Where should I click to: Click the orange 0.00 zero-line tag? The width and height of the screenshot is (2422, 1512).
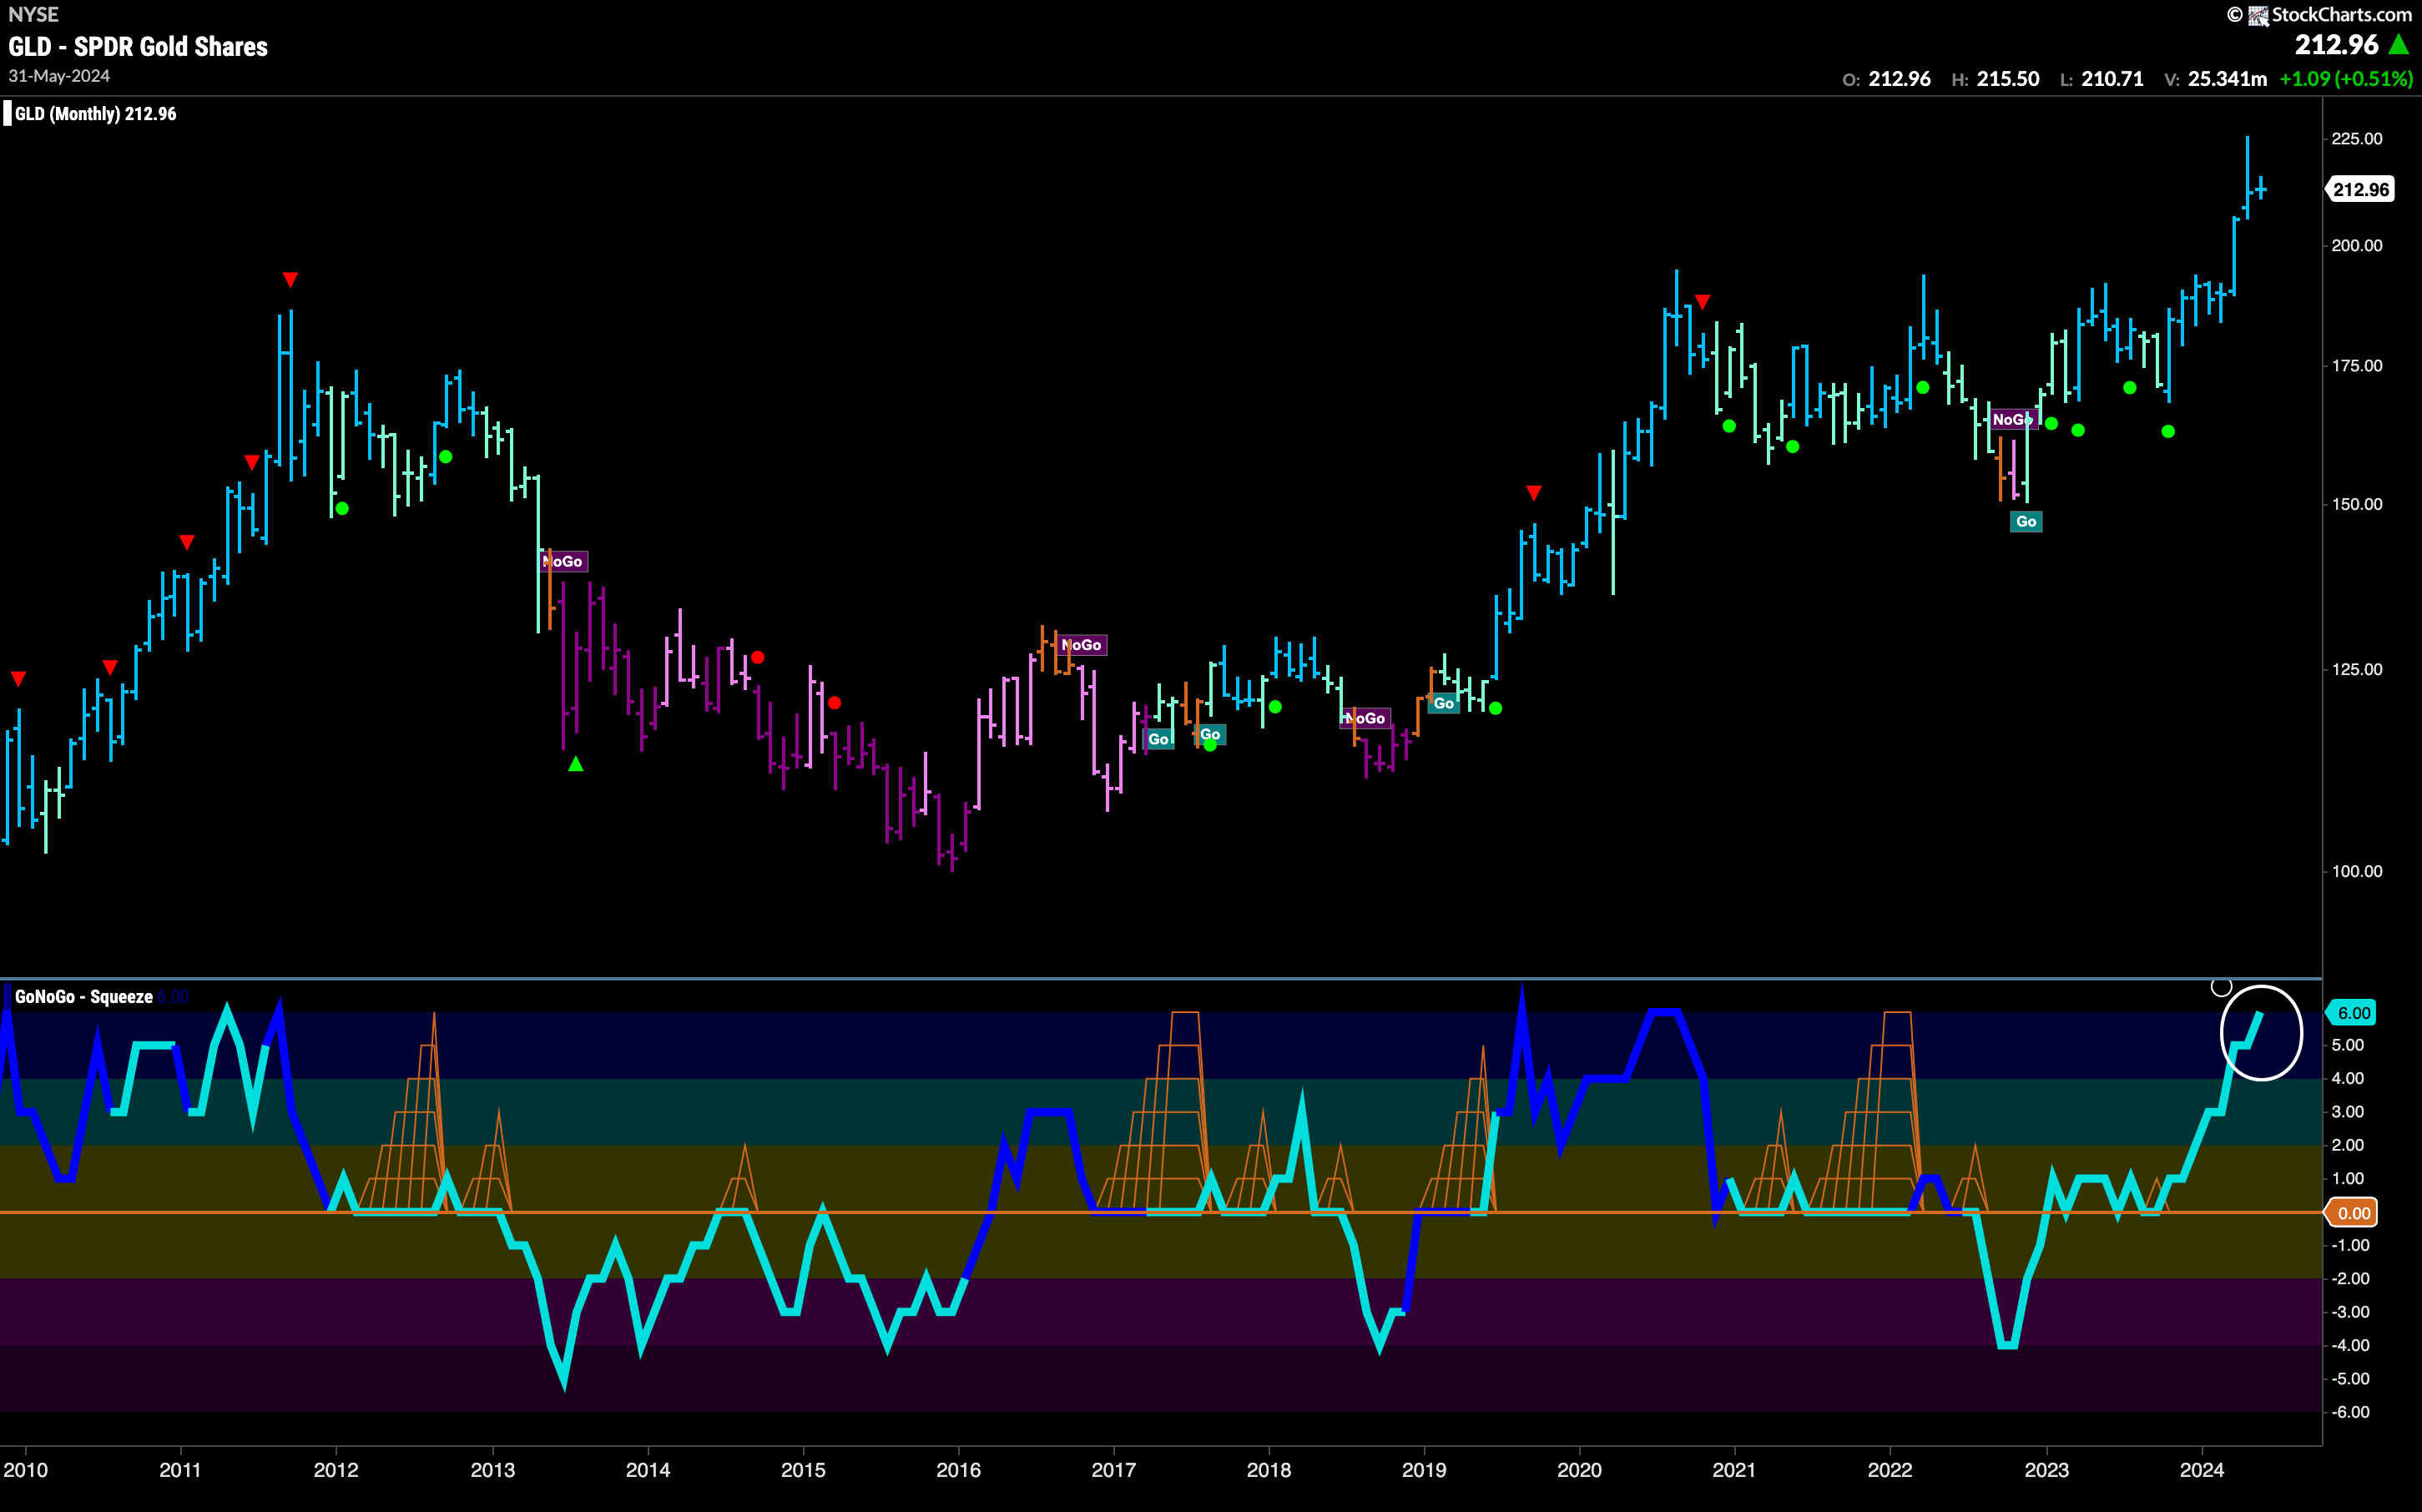(x=2351, y=1213)
